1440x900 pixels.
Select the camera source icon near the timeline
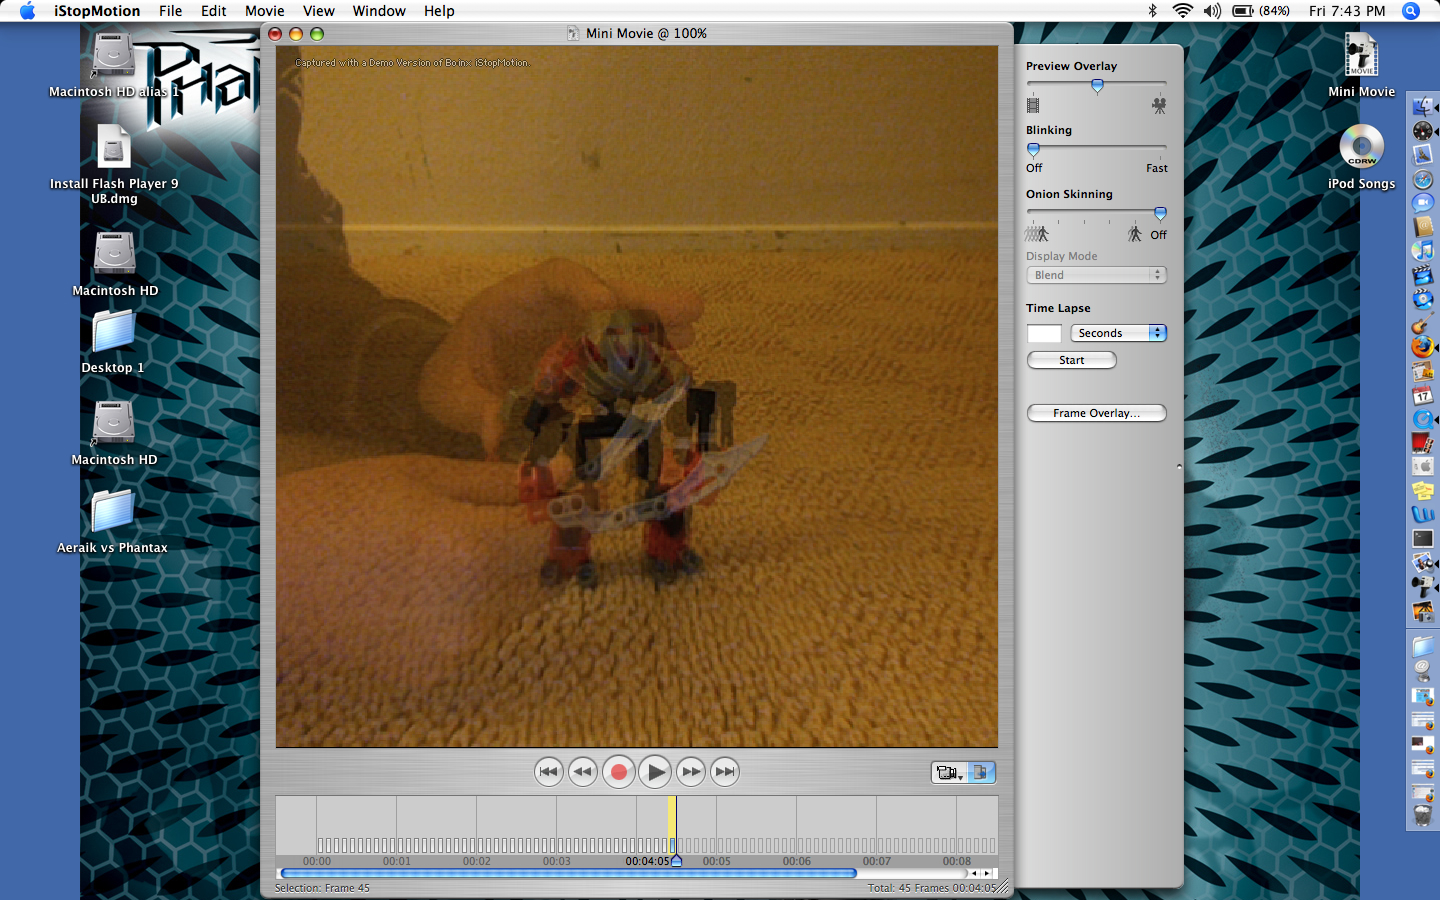click(x=944, y=772)
